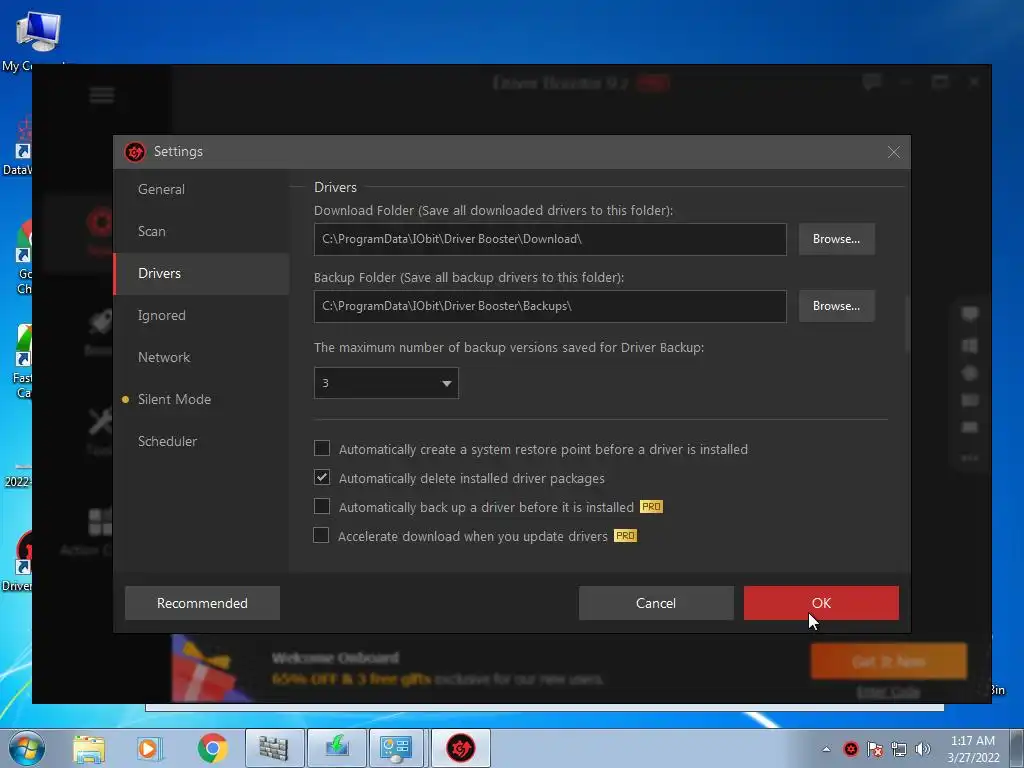Show hidden system tray icons

click(x=826, y=749)
